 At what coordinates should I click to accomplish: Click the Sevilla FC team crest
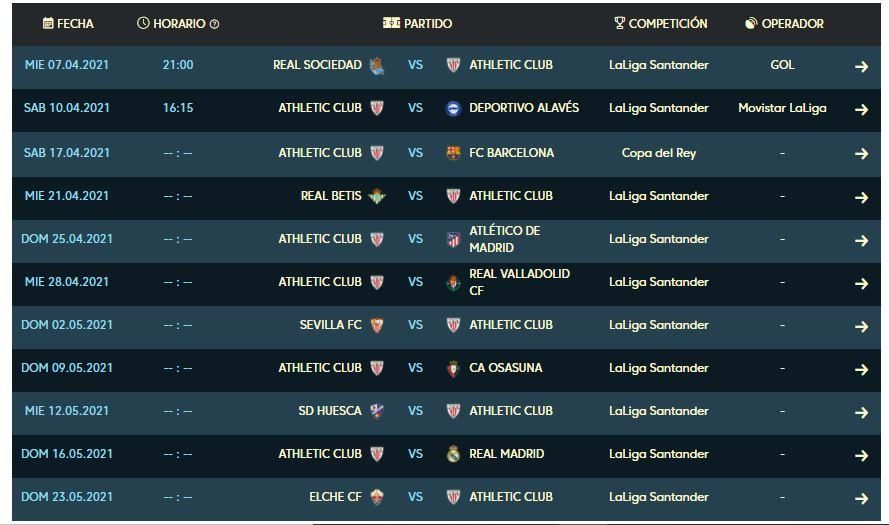tap(377, 325)
